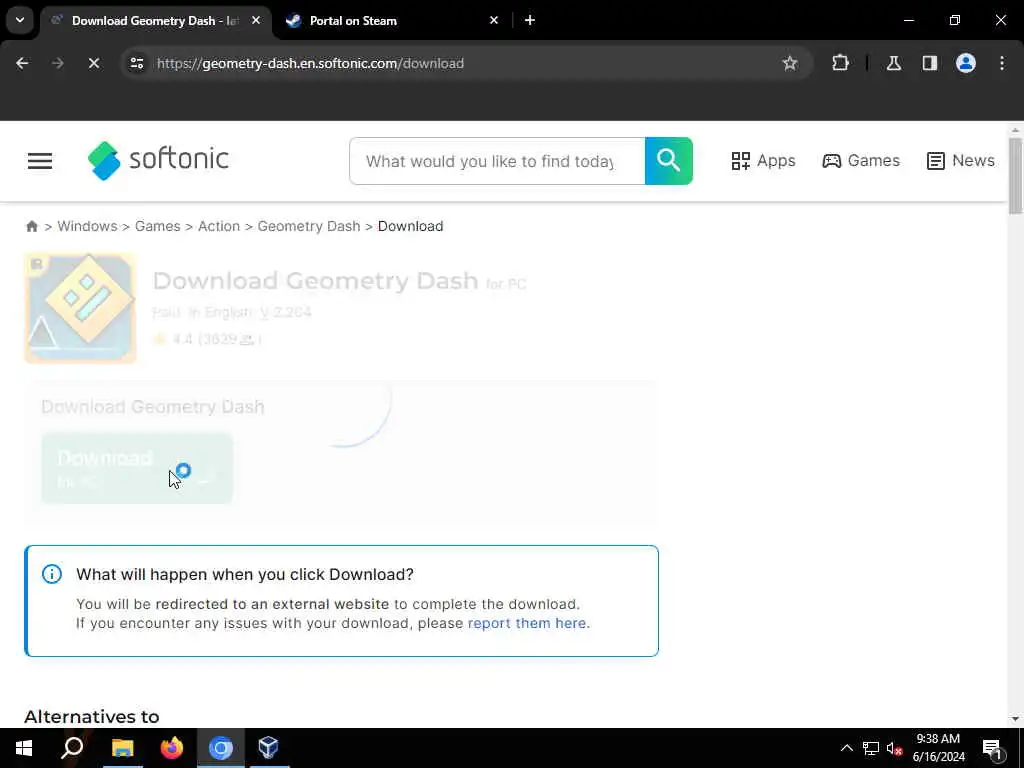
Task: Click the muted volume tray icon
Action: click(894, 748)
